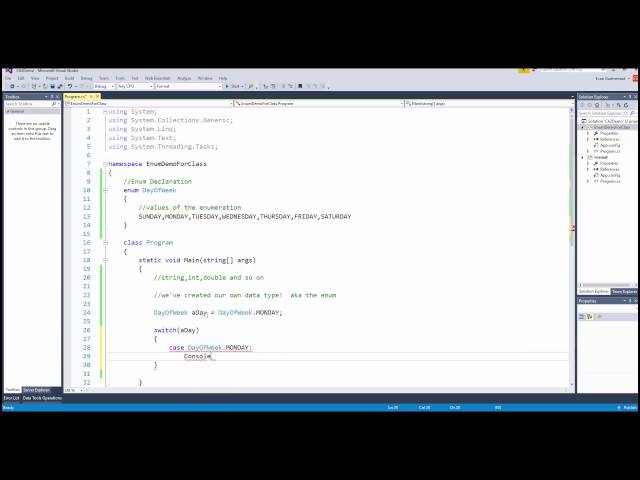The width and height of the screenshot is (640, 480).
Task: Click the editor vertical scrollbar
Action: point(572,247)
